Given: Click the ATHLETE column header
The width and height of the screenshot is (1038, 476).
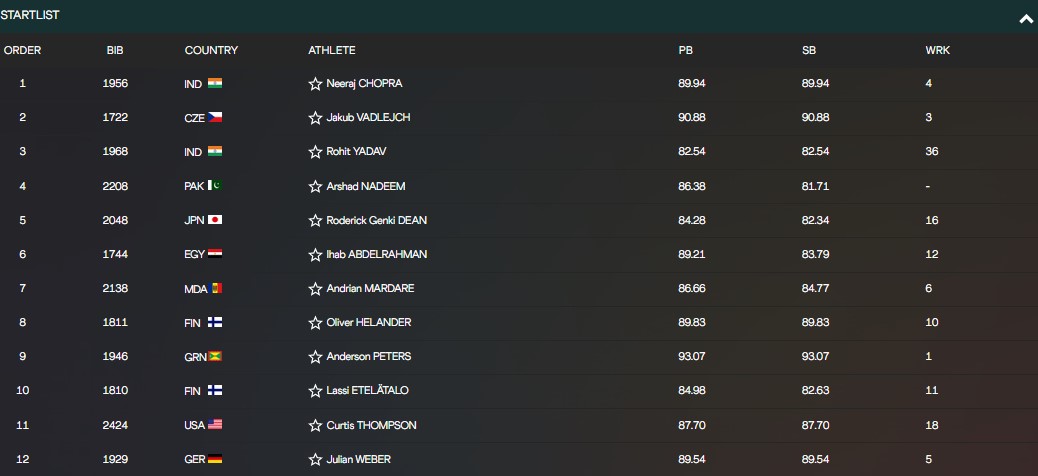Looking at the screenshot, I should click(332, 50).
